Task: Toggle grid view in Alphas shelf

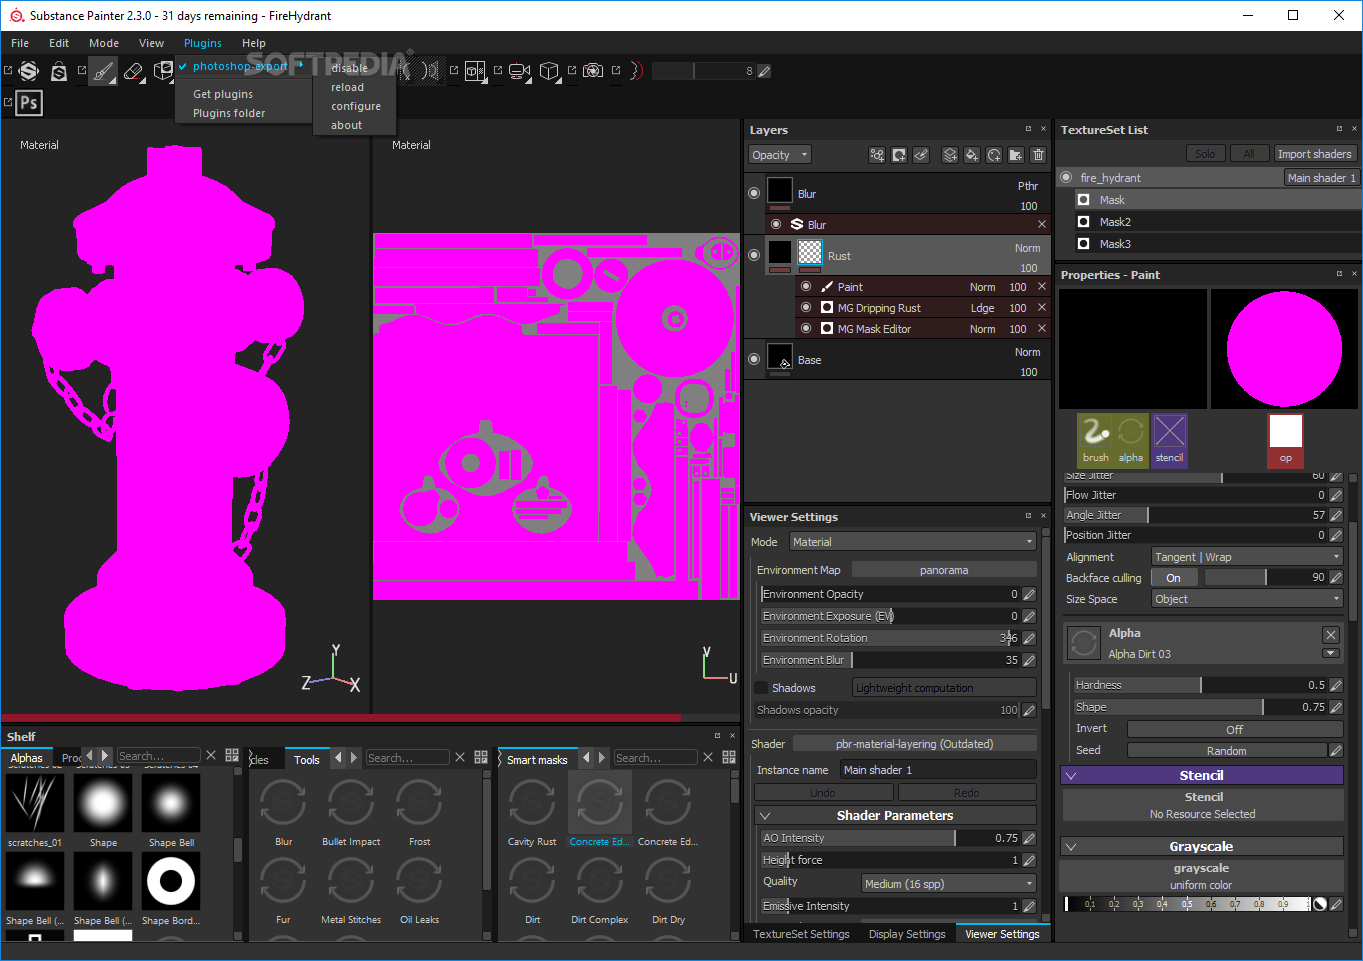Action: pyautogui.click(x=232, y=756)
